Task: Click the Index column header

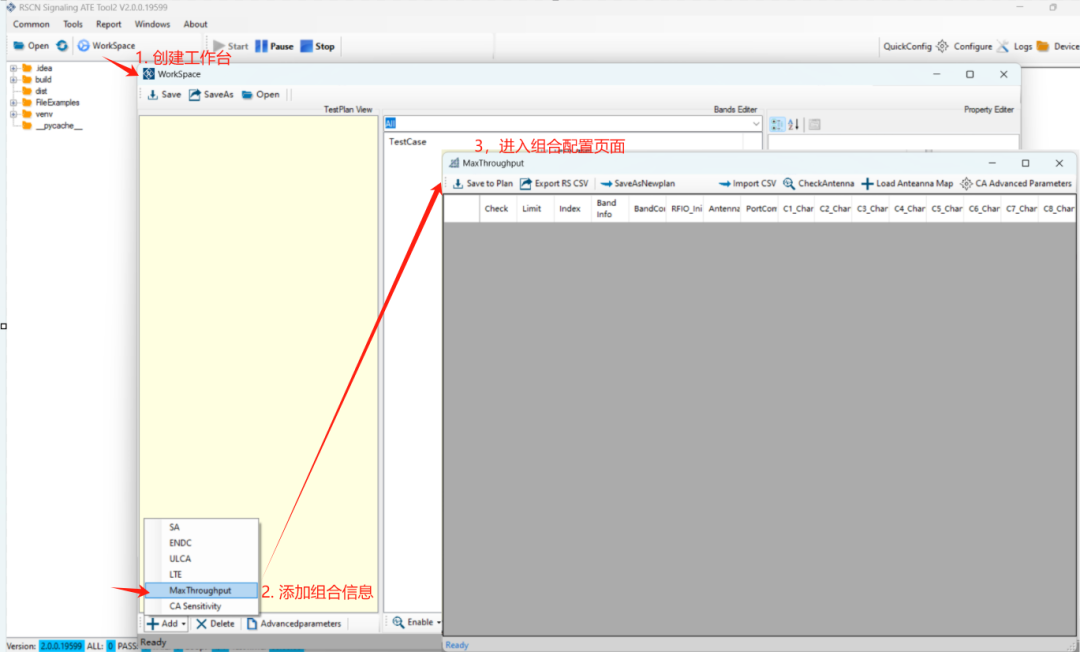Action: coord(570,209)
